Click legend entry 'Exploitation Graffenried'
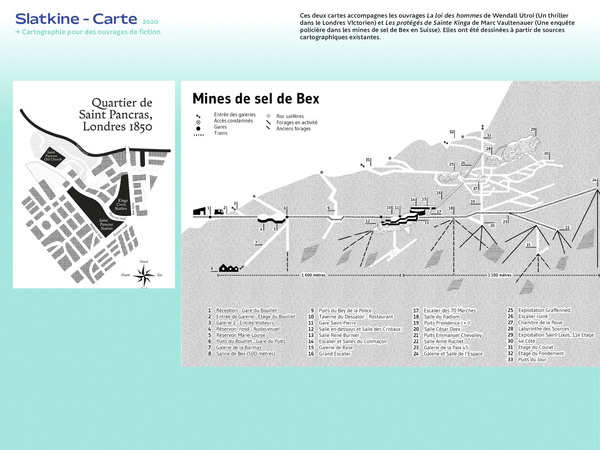 tap(544, 310)
